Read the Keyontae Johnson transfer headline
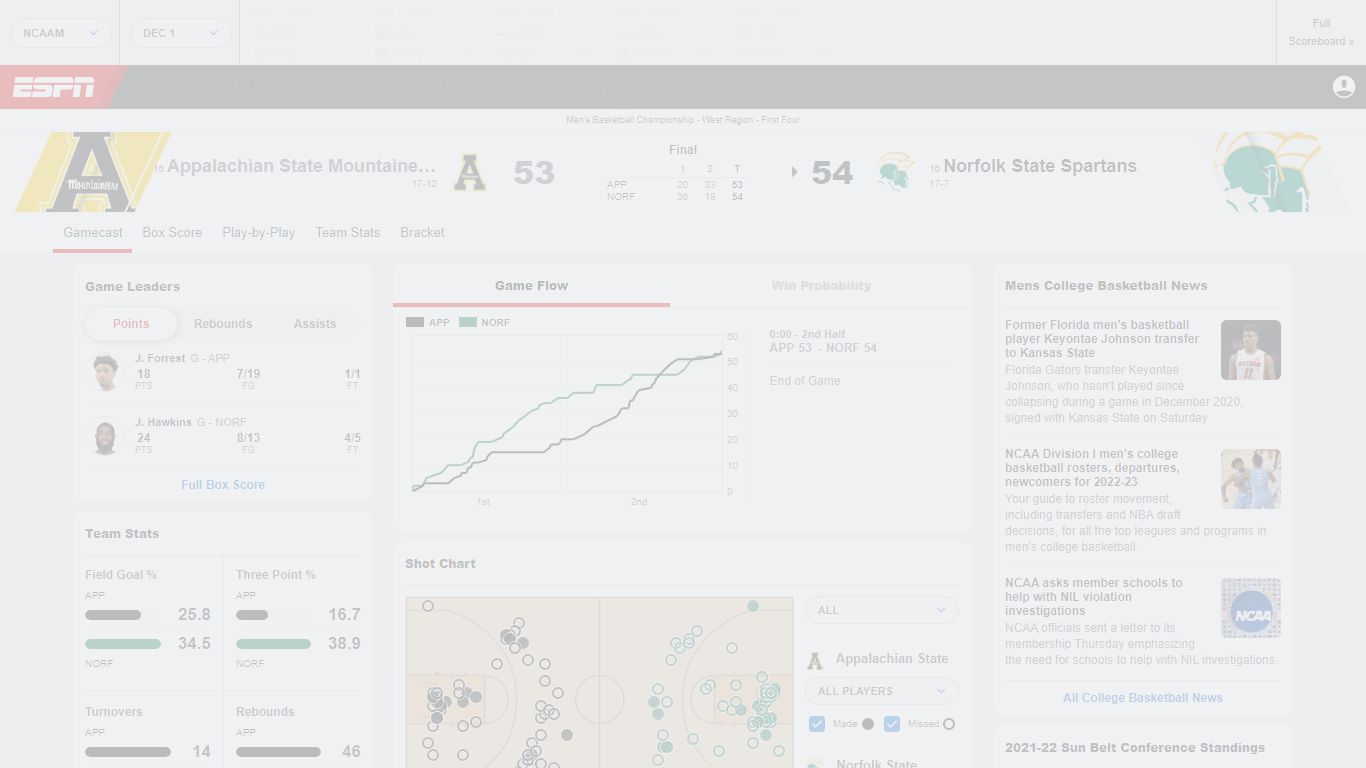The image size is (1366, 768). 1102,339
